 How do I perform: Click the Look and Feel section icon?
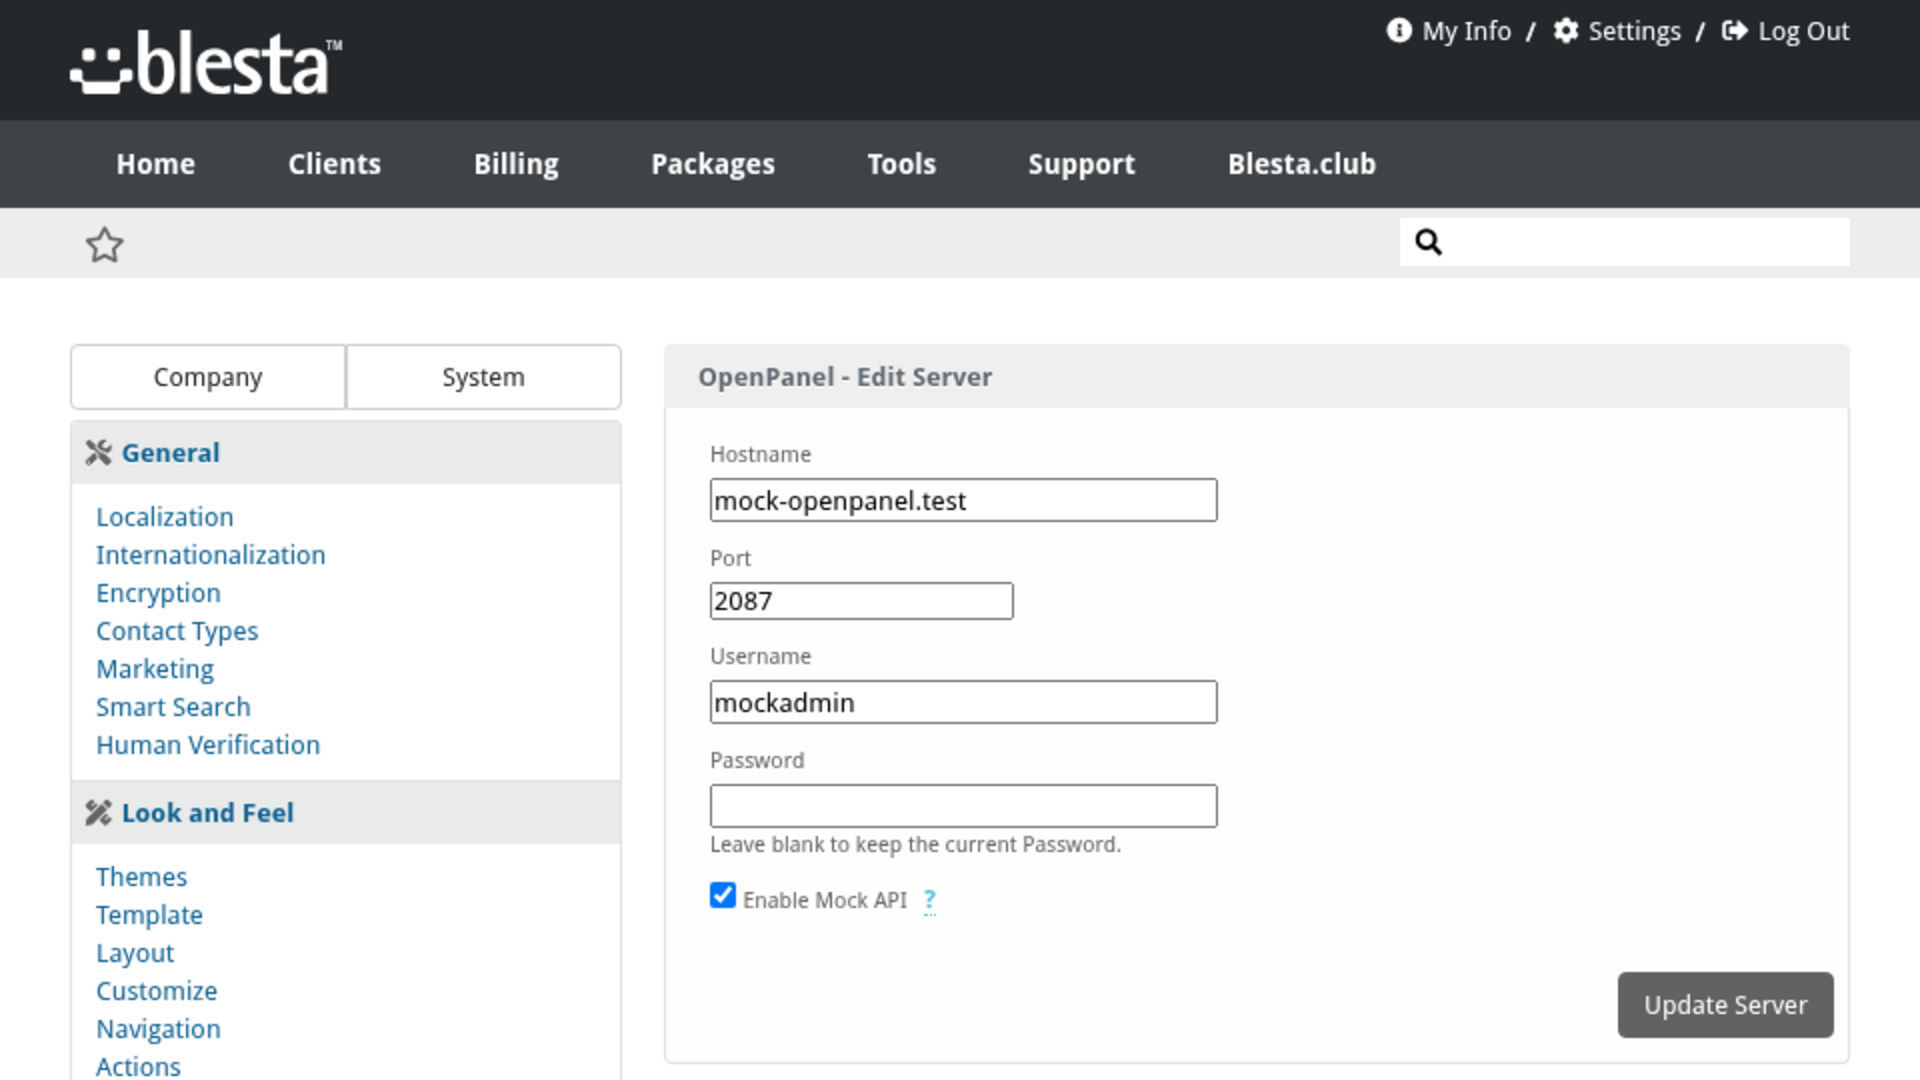[x=98, y=813]
